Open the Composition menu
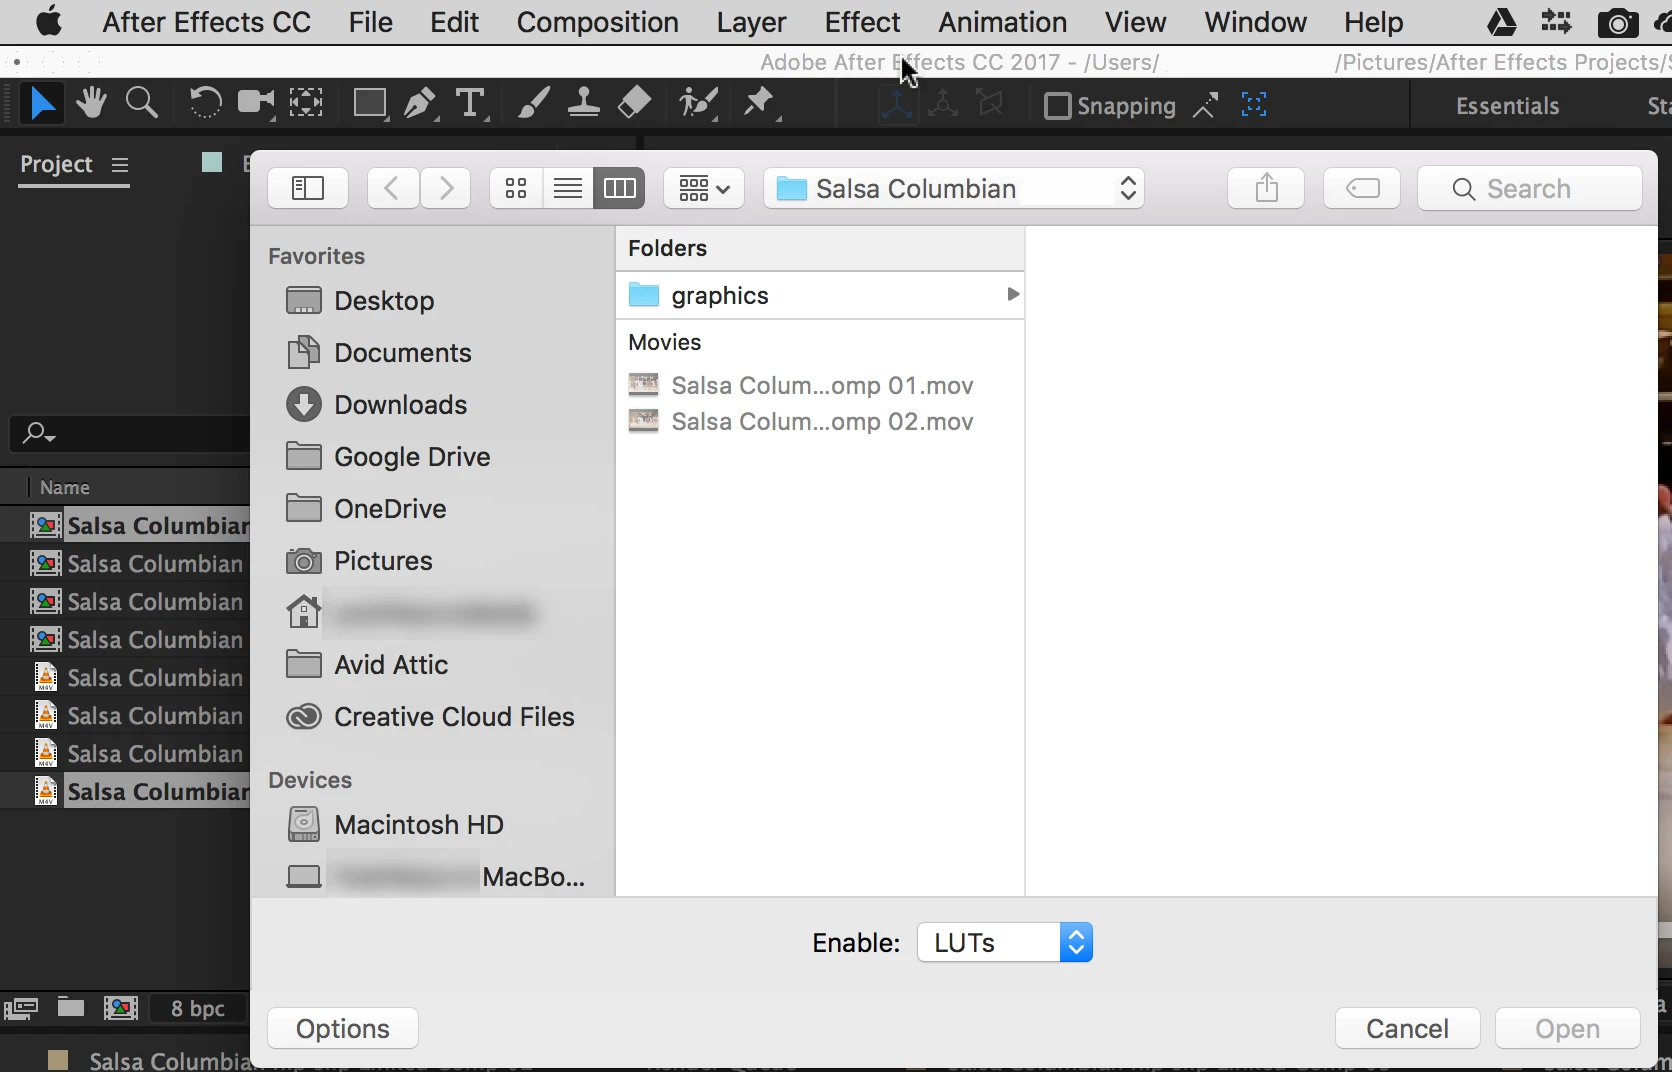1672x1072 pixels. tap(597, 22)
